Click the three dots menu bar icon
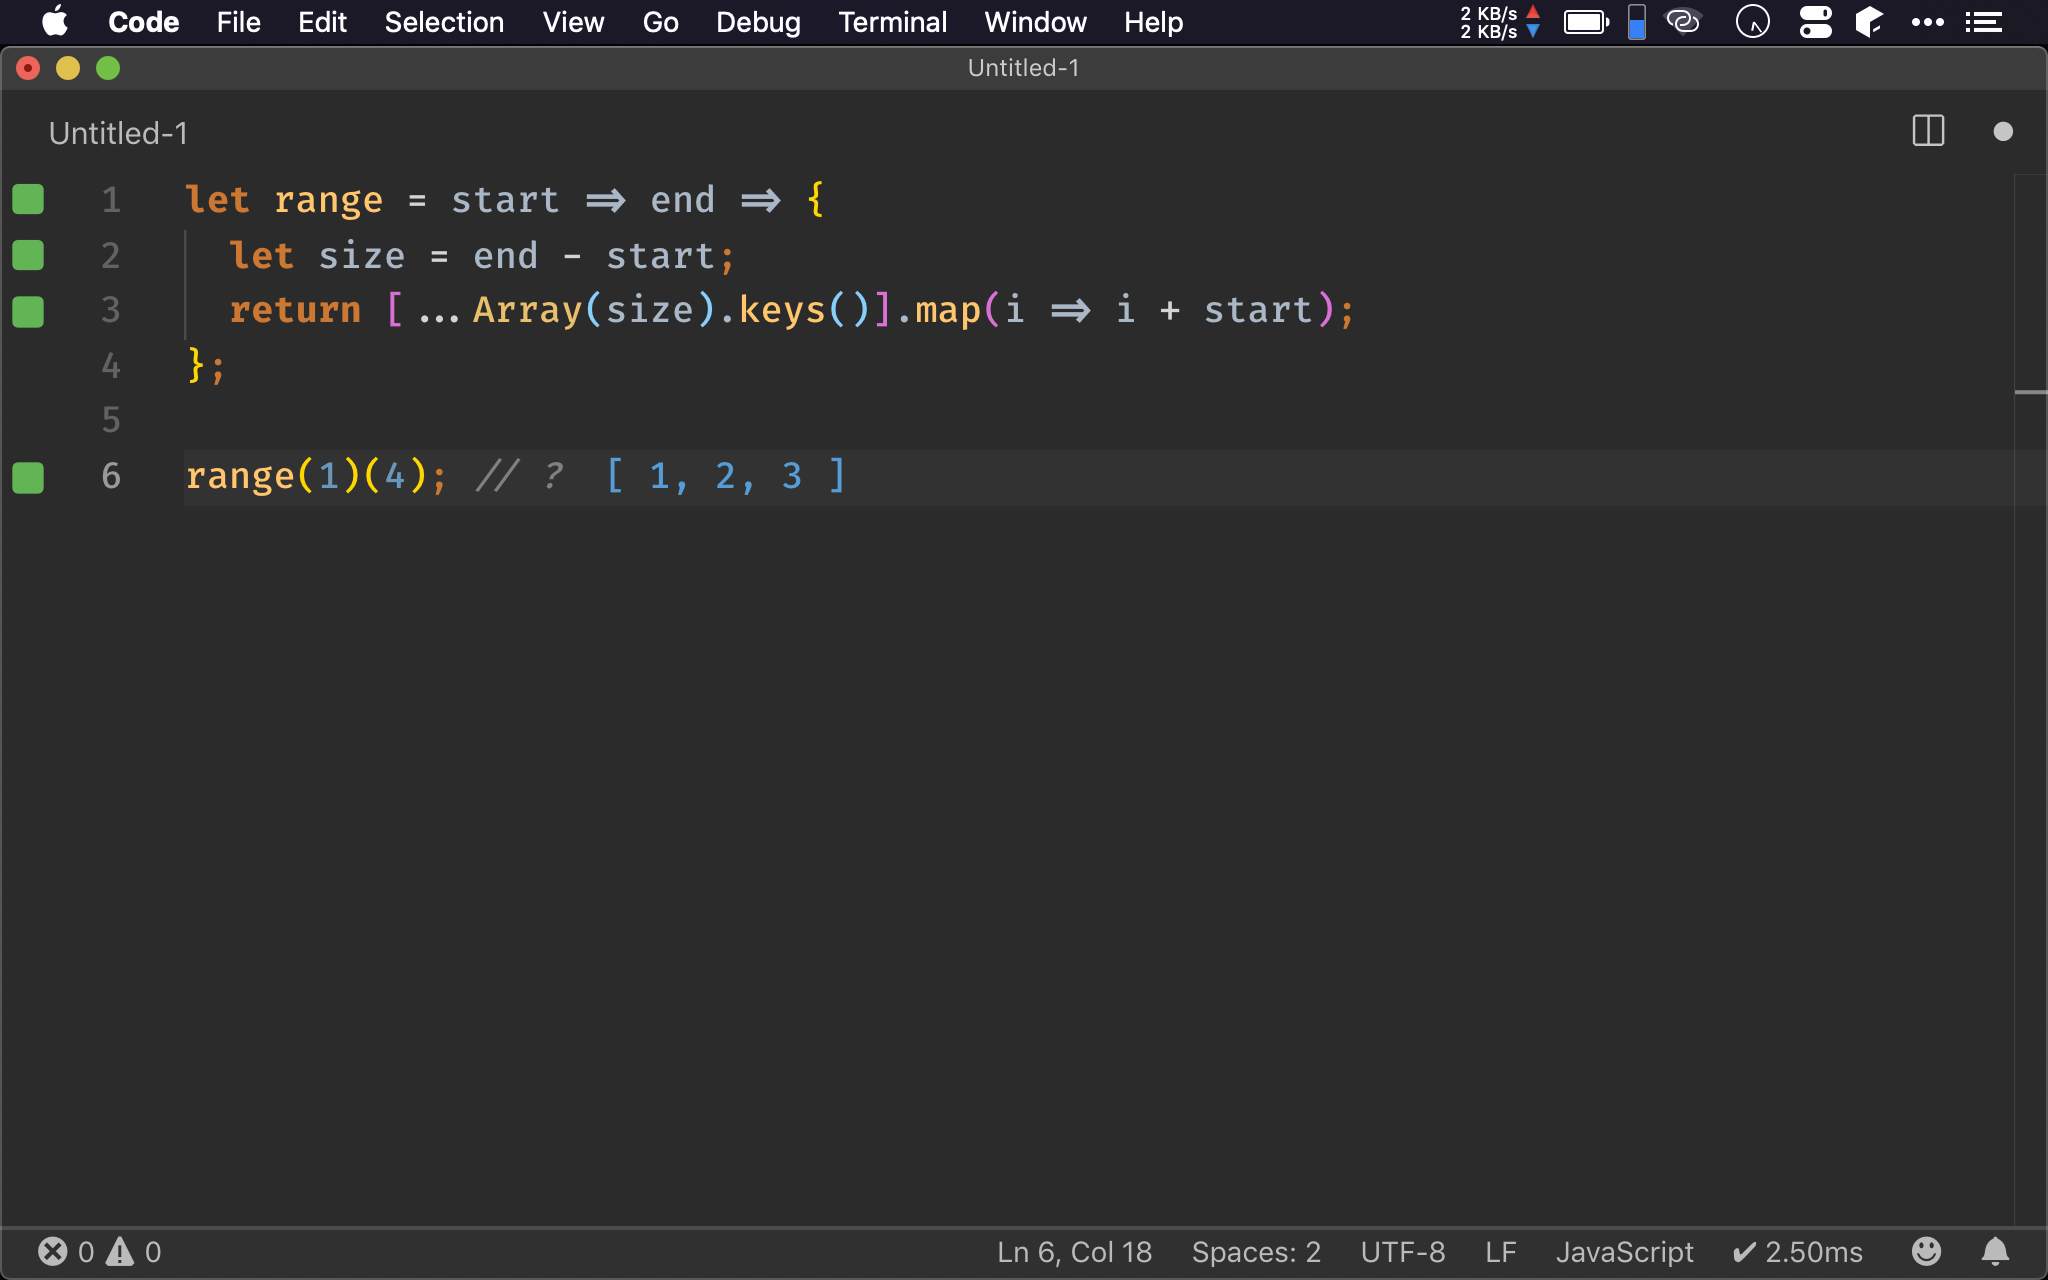The image size is (2048, 1280). click(1927, 22)
